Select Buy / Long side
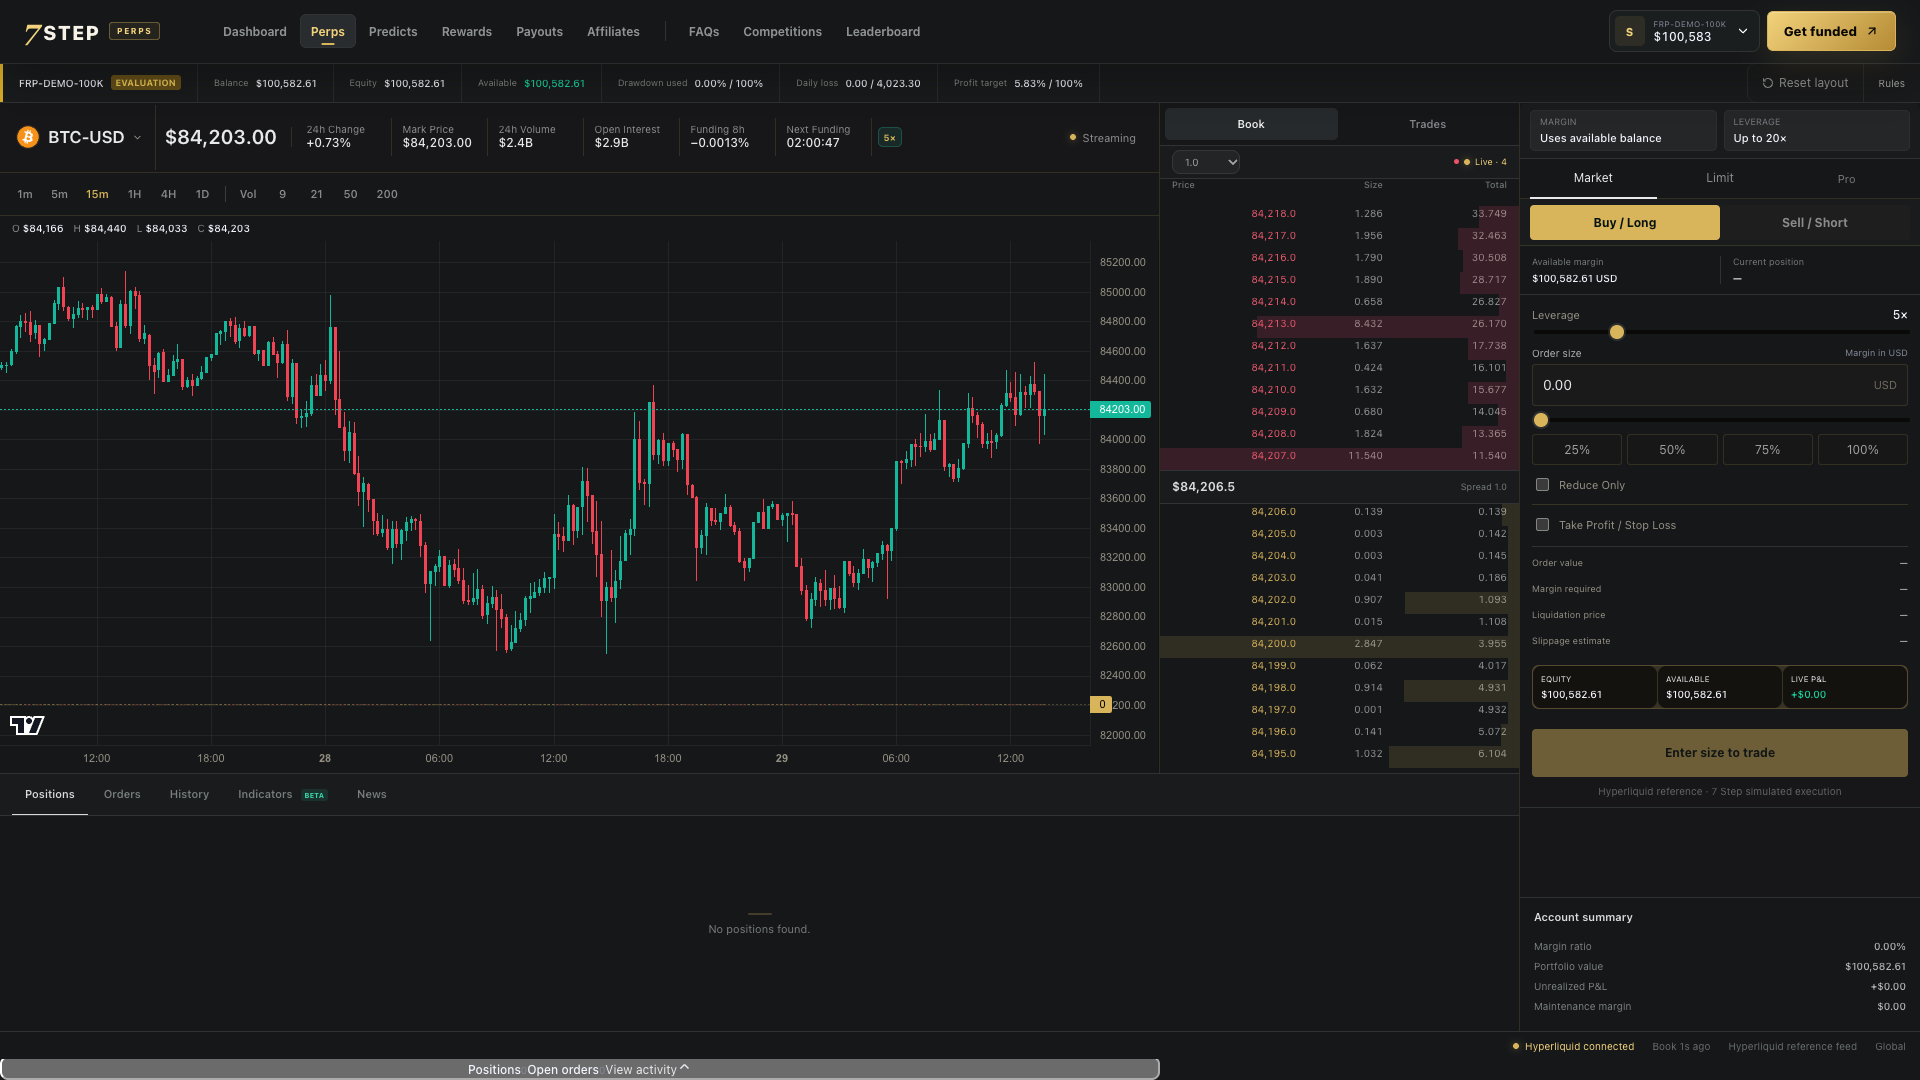This screenshot has width=1920, height=1080. coord(1625,223)
